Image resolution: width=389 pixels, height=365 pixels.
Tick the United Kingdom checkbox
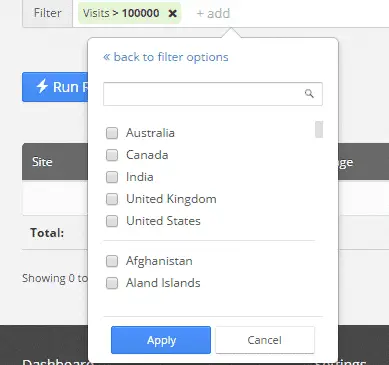(112, 199)
